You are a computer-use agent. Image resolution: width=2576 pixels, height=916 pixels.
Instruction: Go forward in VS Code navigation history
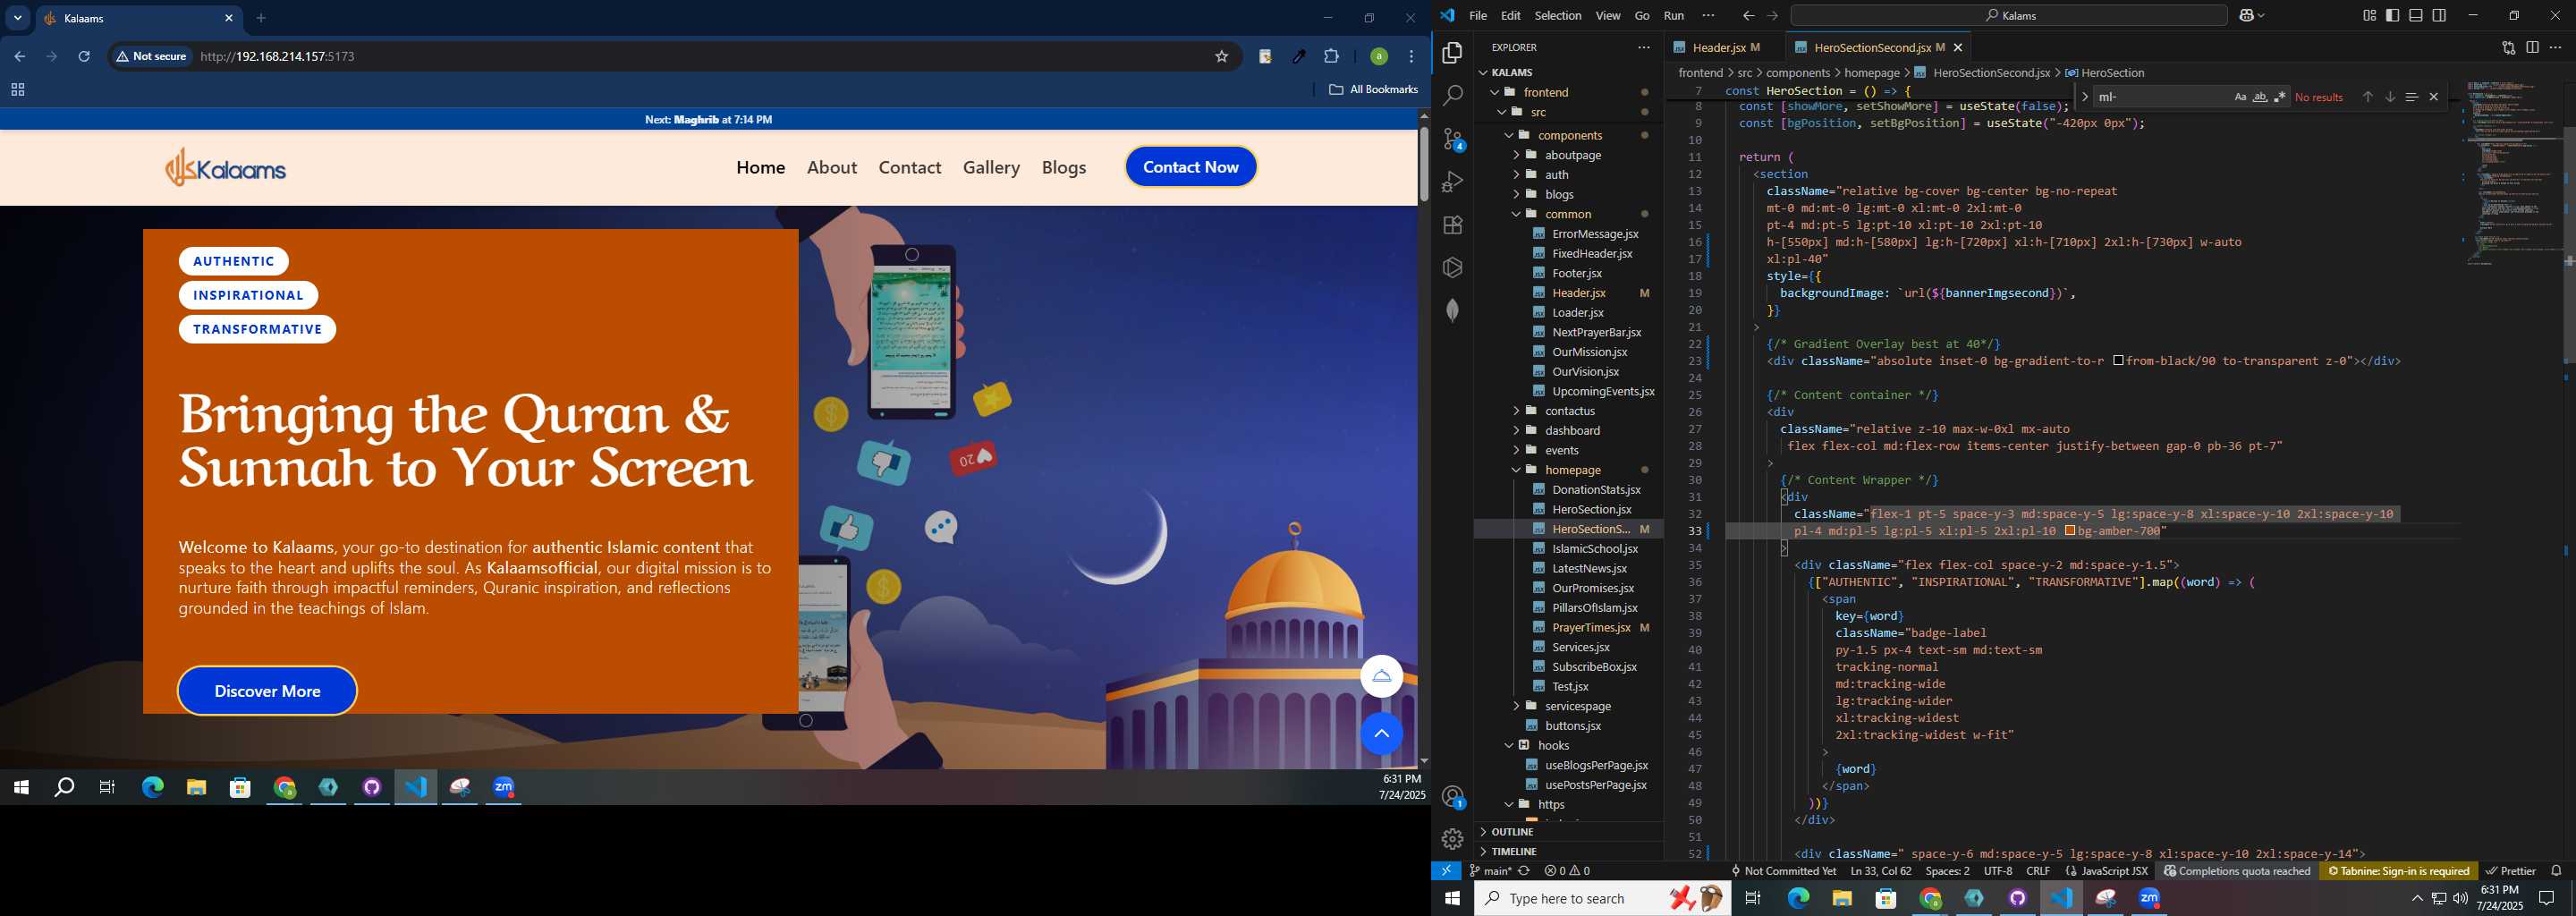click(1772, 16)
